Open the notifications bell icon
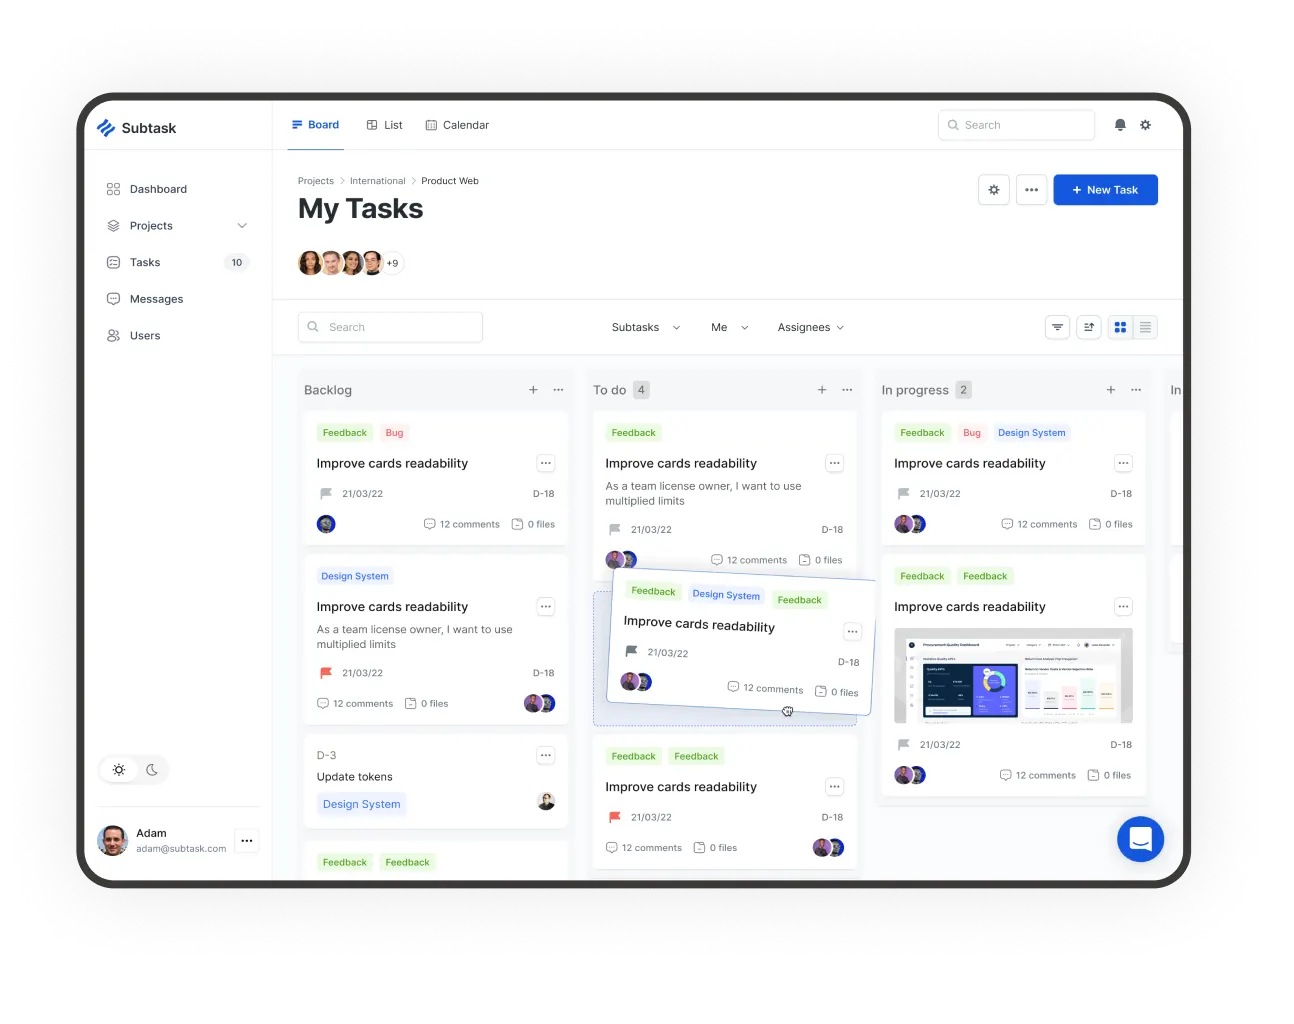Image resolution: width=1294 pixels, height=1024 pixels. (1120, 125)
